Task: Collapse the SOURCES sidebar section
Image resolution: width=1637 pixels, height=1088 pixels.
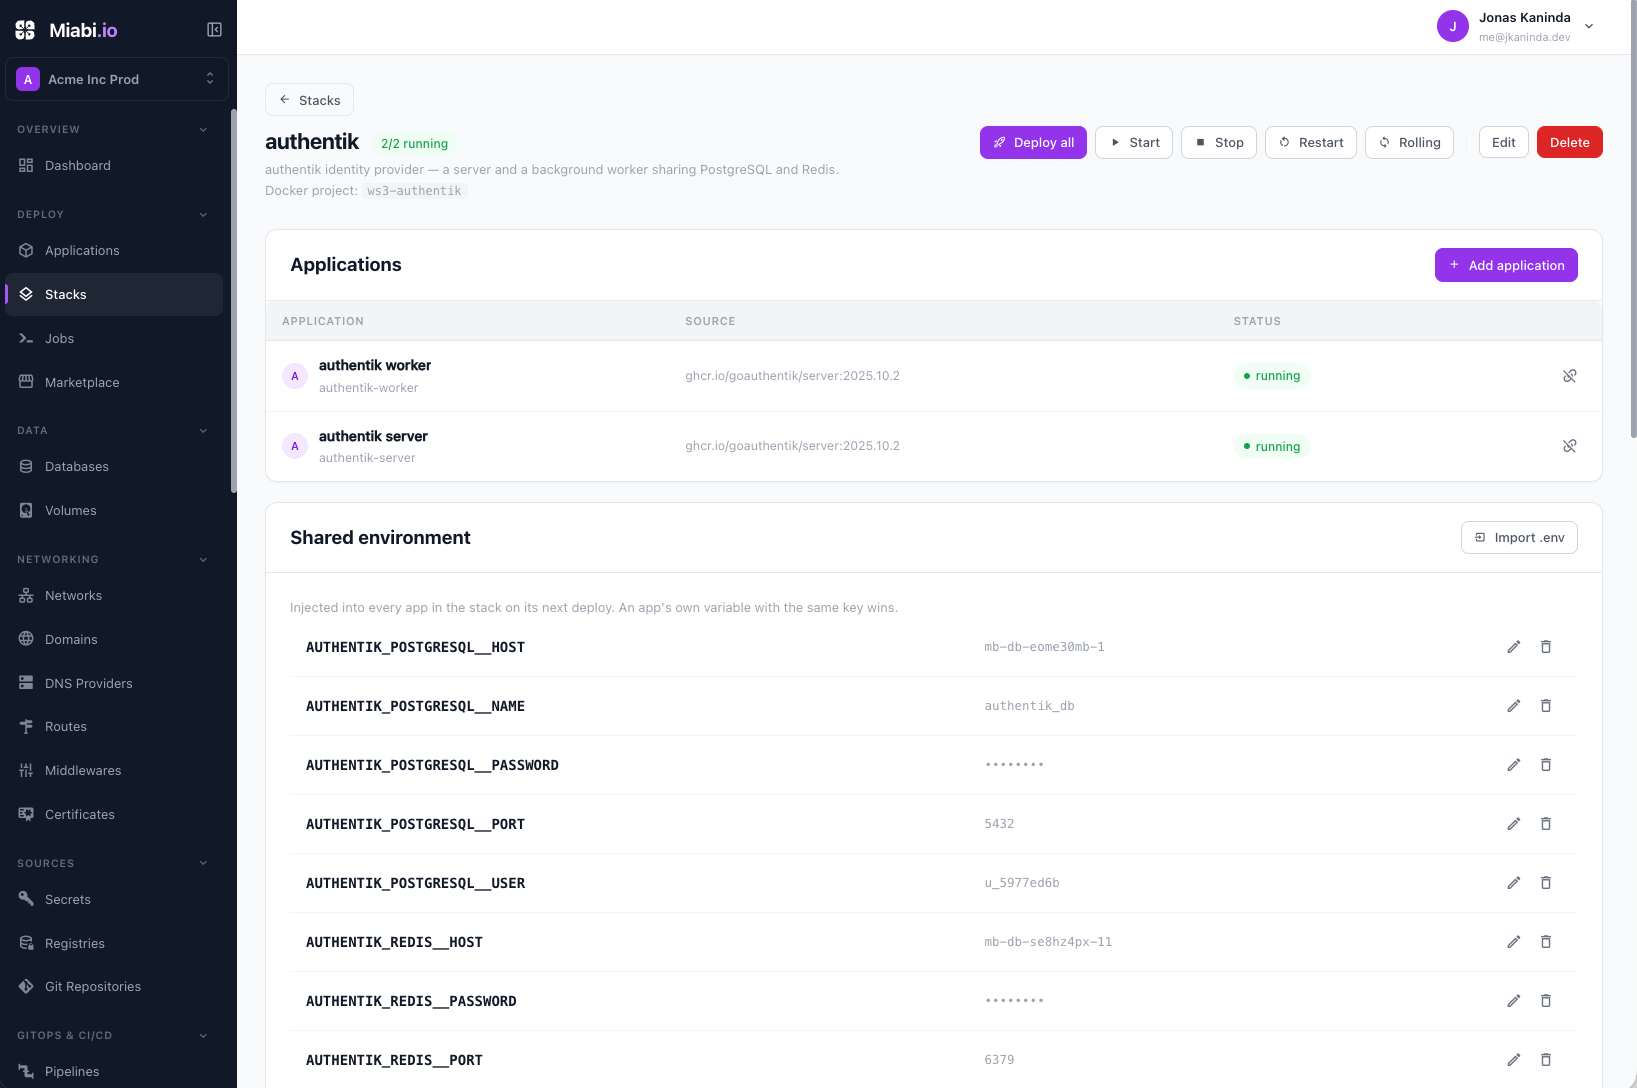Action: (x=203, y=864)
